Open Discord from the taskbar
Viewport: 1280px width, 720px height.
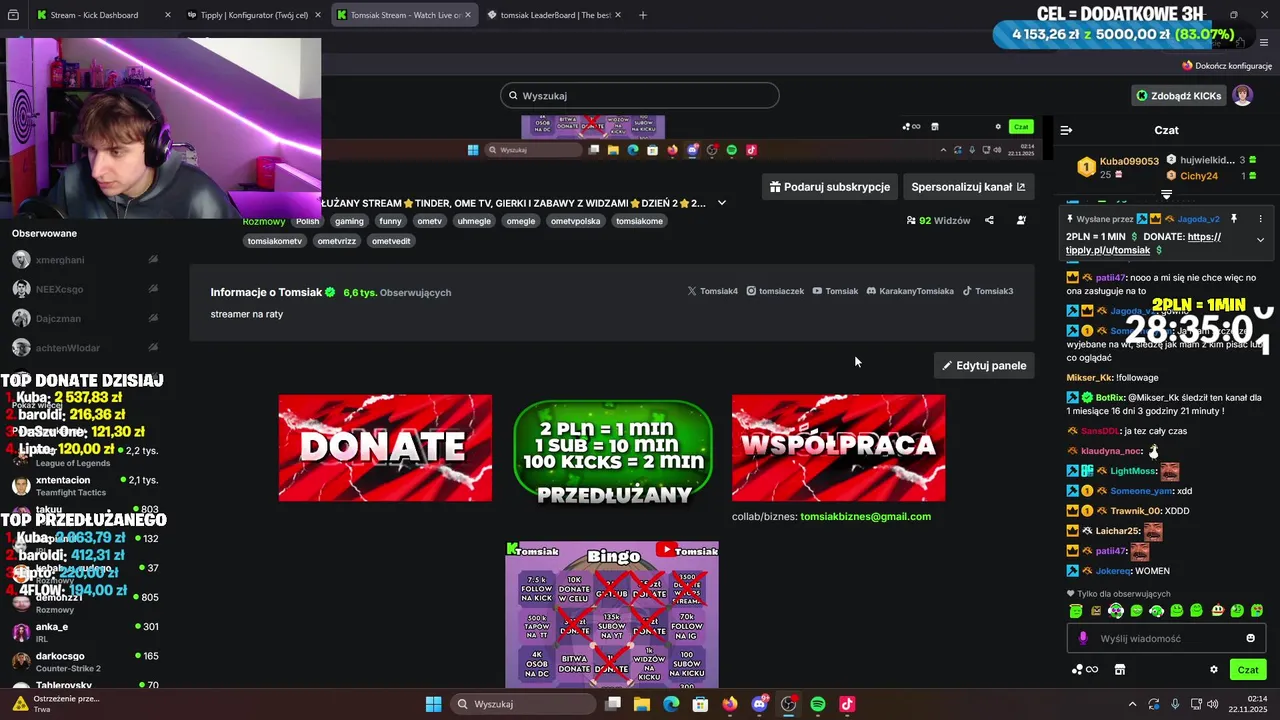coord(760,704)
